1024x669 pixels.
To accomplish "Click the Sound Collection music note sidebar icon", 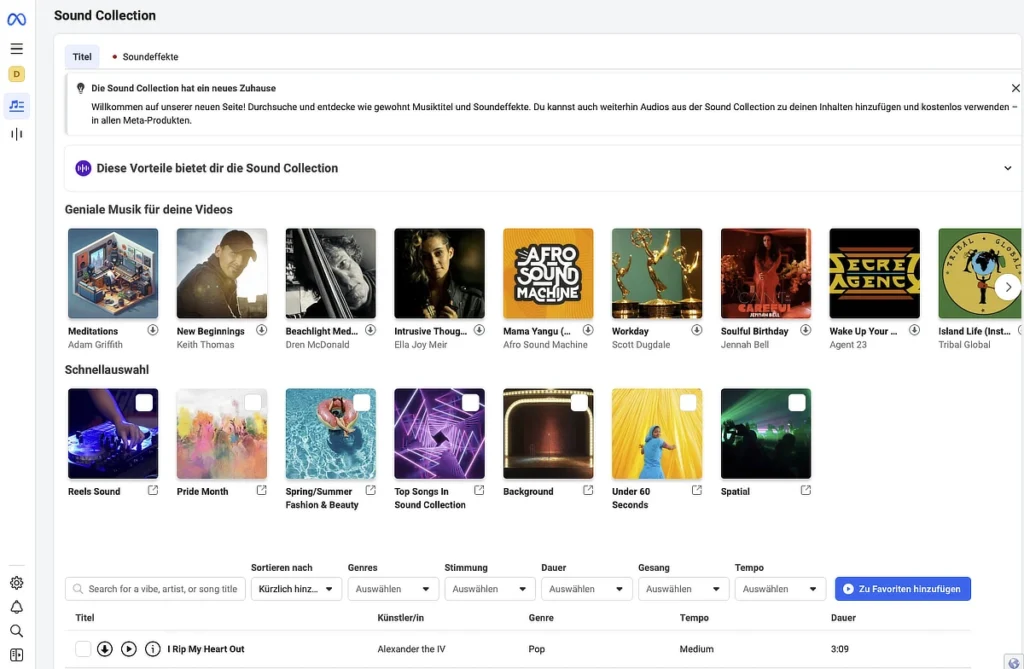I will [x=16, y=105].
